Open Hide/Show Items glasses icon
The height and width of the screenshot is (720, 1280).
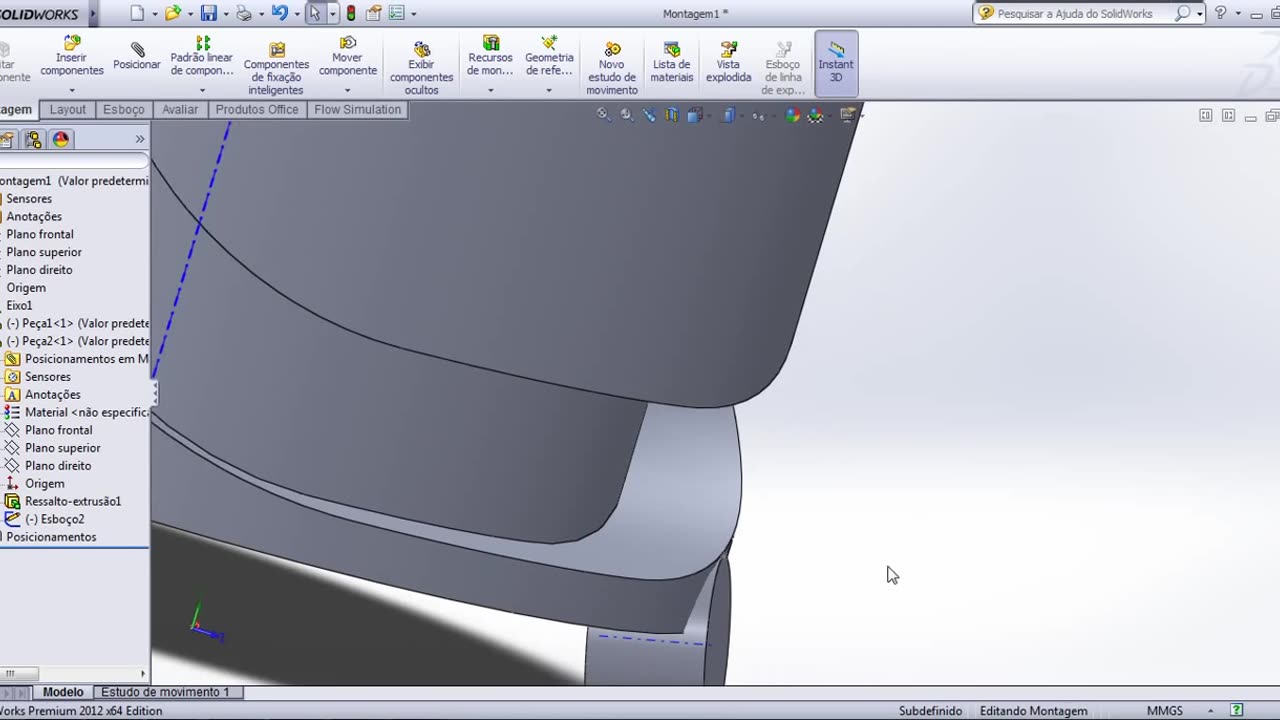point(758,116)
